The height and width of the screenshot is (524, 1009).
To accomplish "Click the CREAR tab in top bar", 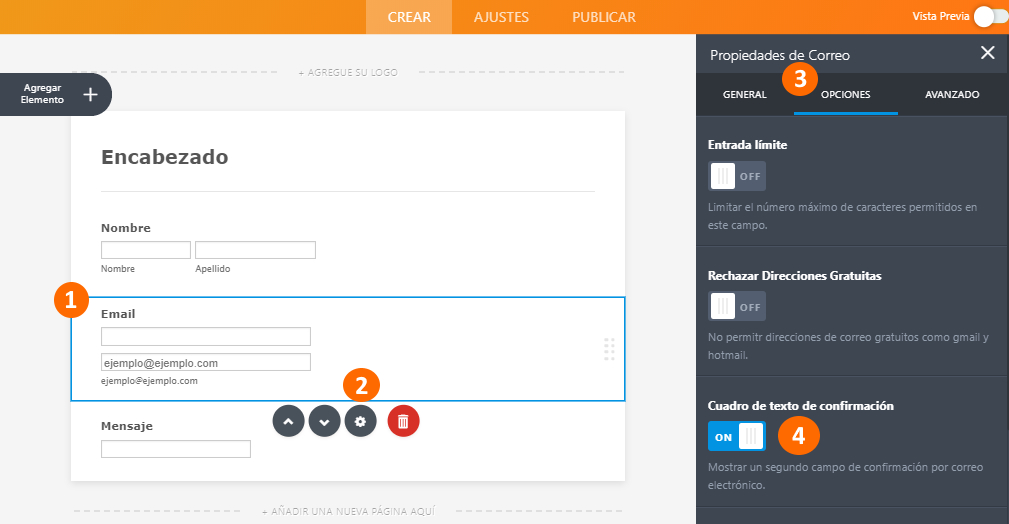I will click(x=408, y=17).
